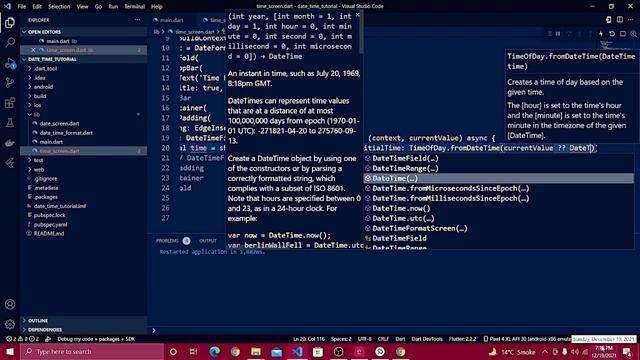Open the File menu
Screen dimensions: 640x360
tap(22, 7)
